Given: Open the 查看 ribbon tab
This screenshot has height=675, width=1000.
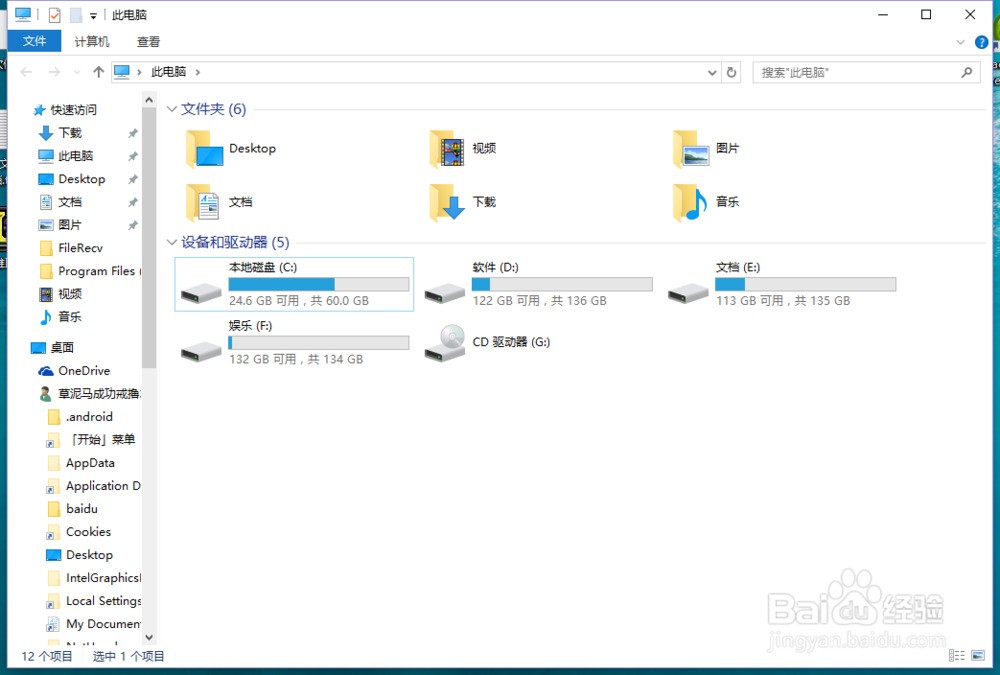Looking at the screenshot, I should 148,41.
